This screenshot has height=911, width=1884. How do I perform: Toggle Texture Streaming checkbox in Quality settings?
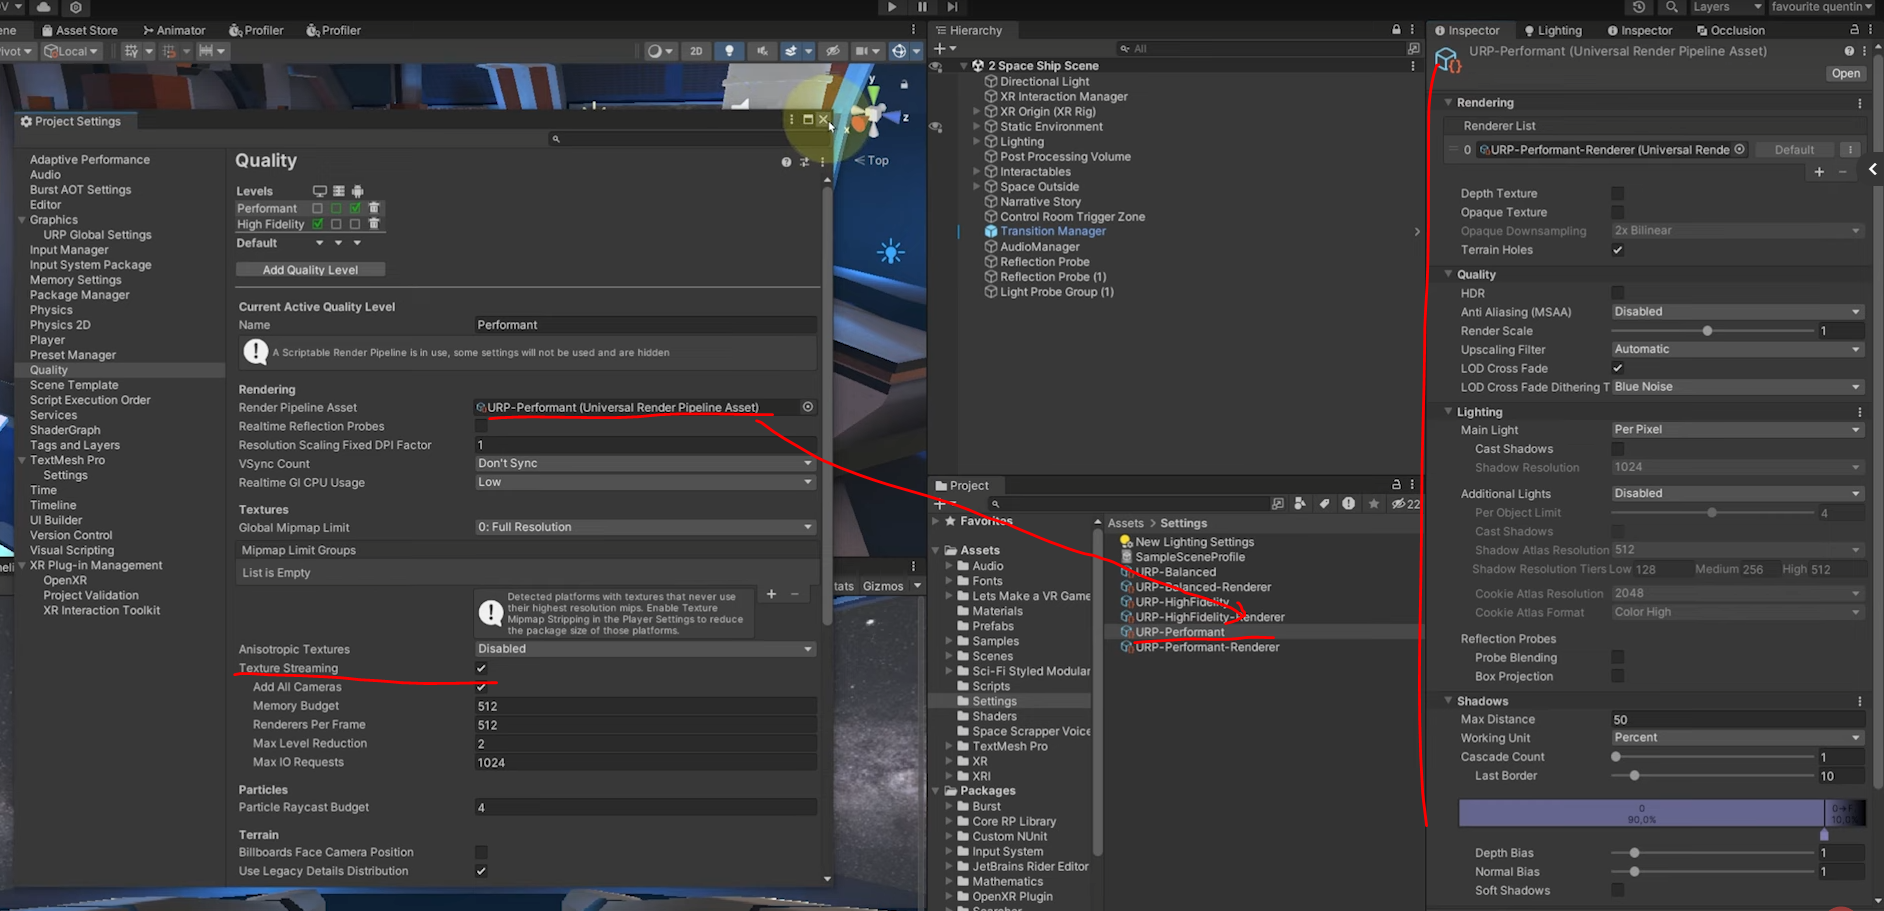[481, 668]
